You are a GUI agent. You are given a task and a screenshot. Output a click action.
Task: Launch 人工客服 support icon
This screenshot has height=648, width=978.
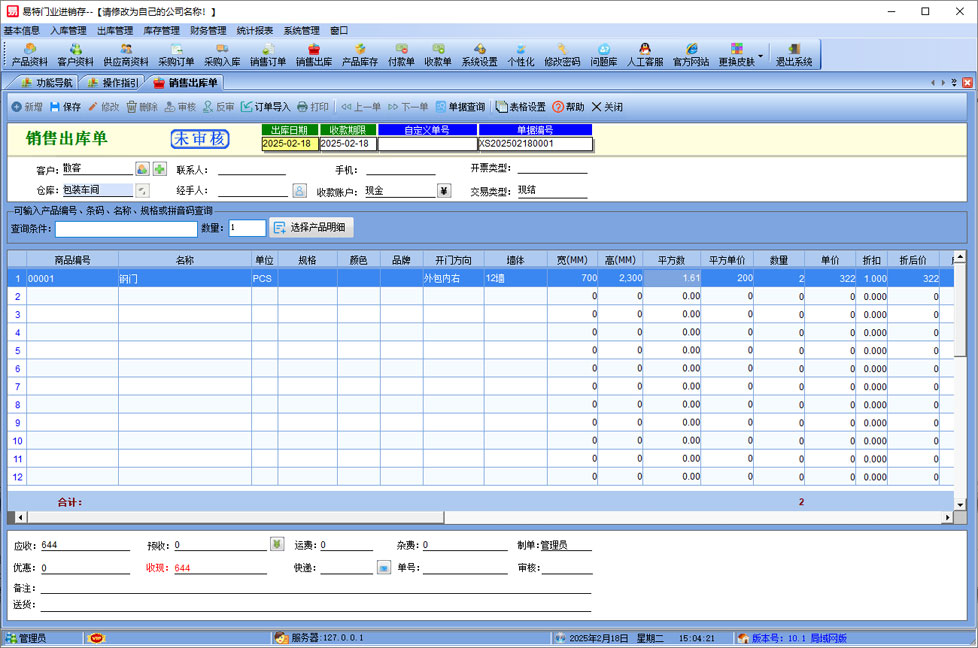click(x=644, y=54)
